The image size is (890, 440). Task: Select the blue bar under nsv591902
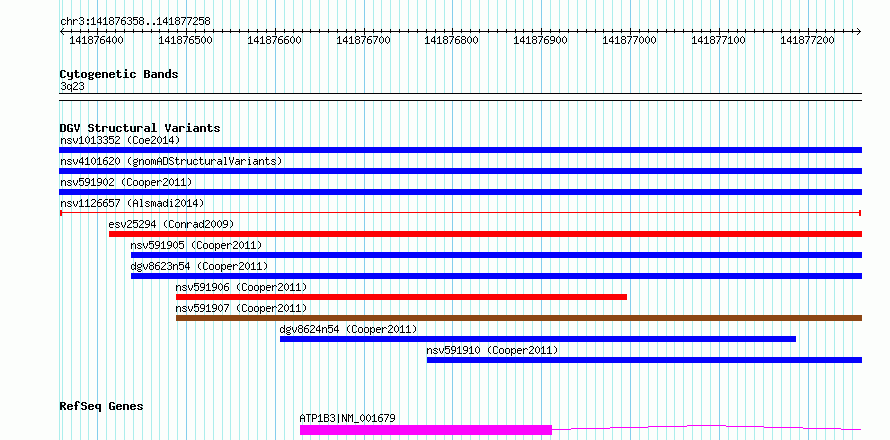[x=460, y=192]
